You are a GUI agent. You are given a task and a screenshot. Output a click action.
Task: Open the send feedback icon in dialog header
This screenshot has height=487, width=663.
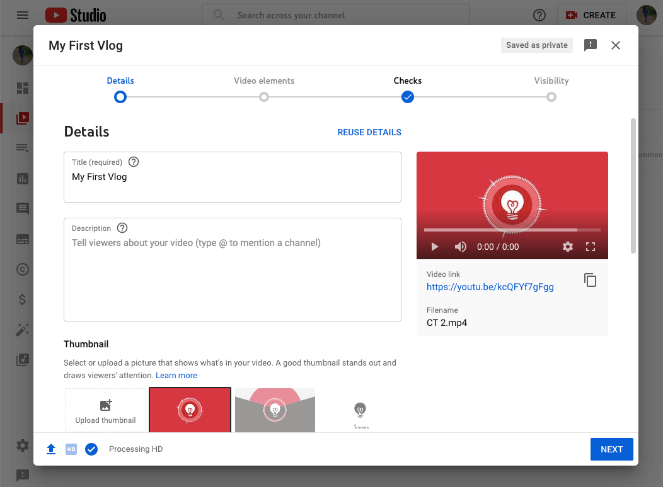[590, 45]
